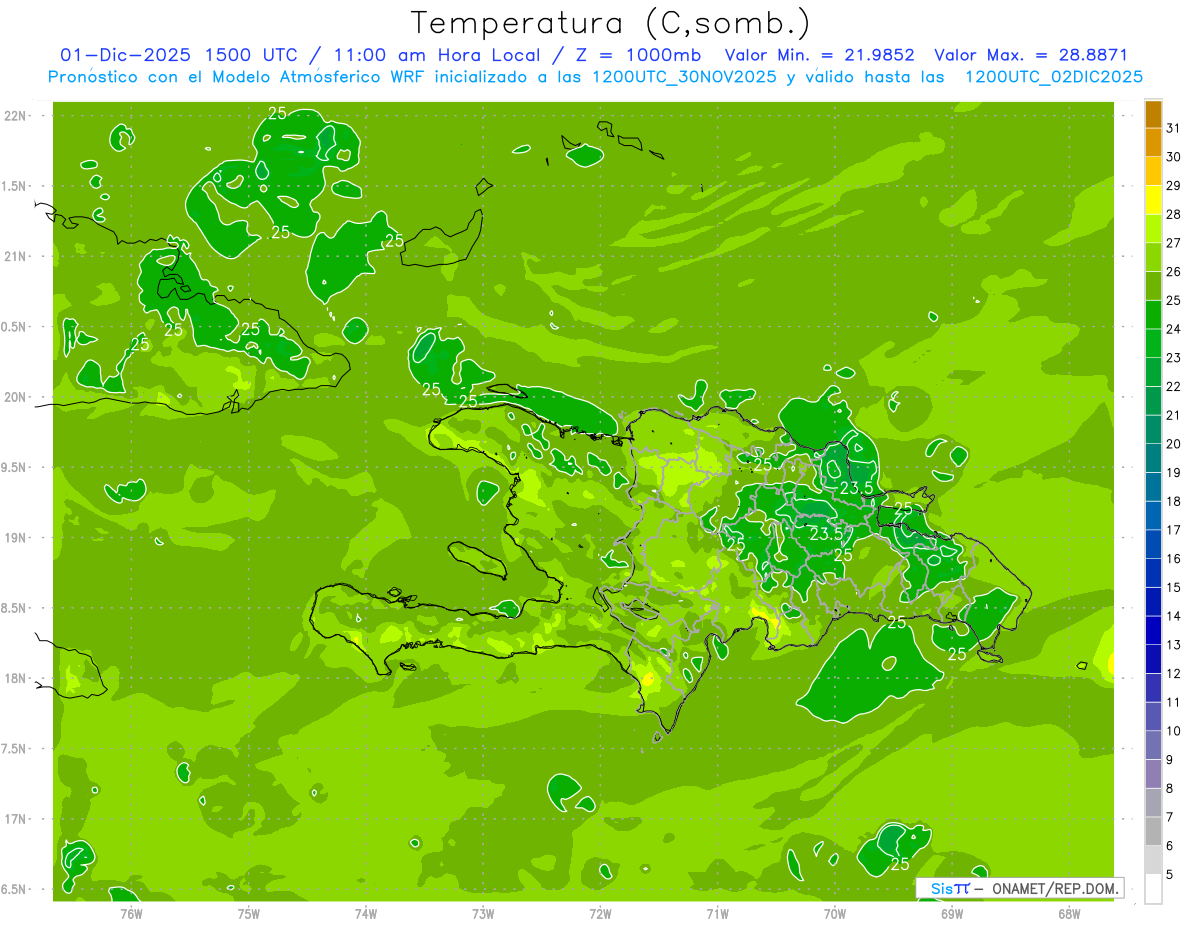
Task: Click the legend value 5
Action: [x=1170, y=874]
